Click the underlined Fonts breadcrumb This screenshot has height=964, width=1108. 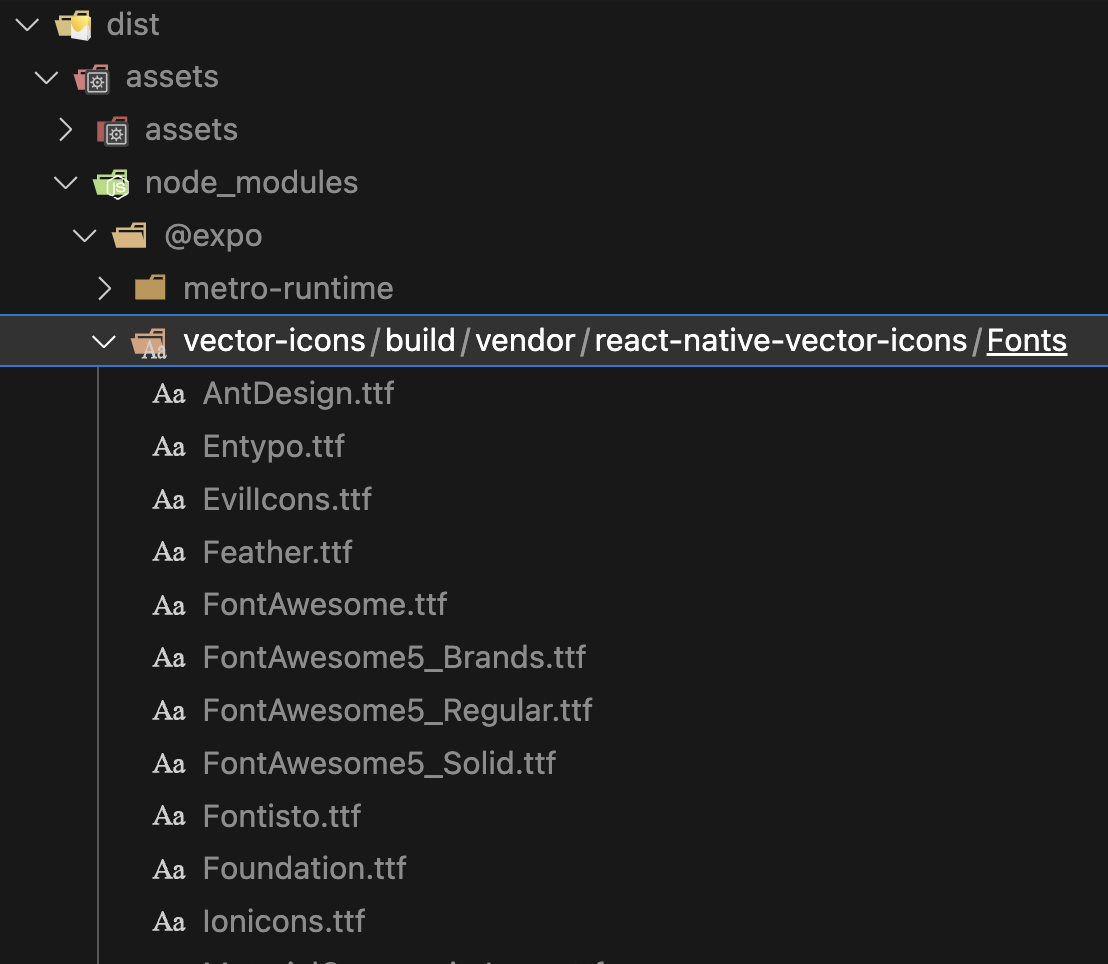[x=1026, y=340]
